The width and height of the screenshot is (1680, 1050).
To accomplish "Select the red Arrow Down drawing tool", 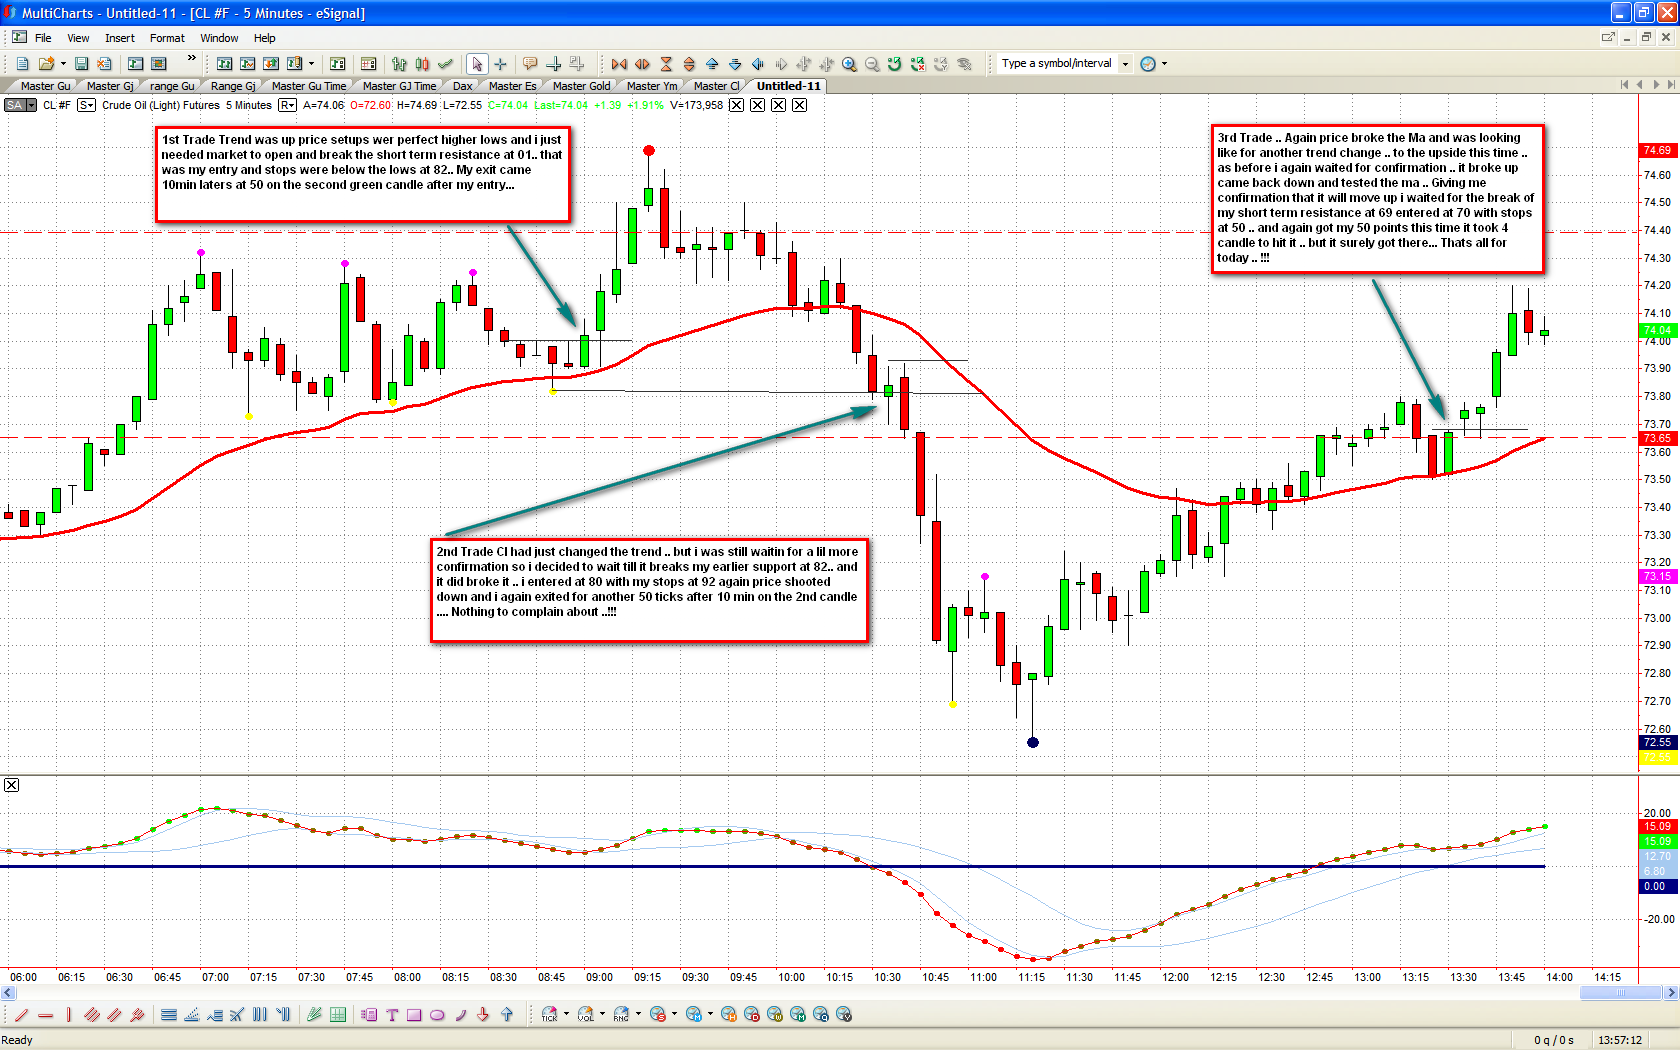I will tap(483, 1015).
